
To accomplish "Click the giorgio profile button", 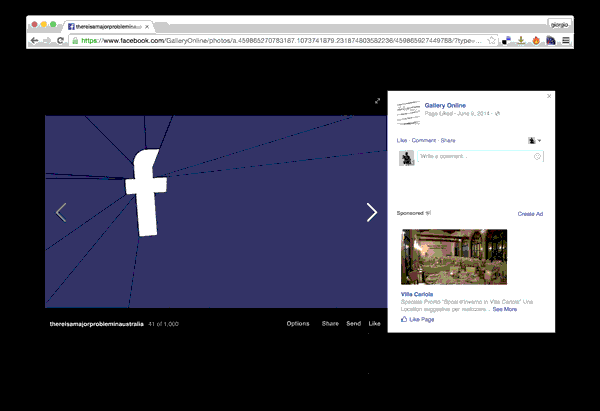I will [559, 25].
